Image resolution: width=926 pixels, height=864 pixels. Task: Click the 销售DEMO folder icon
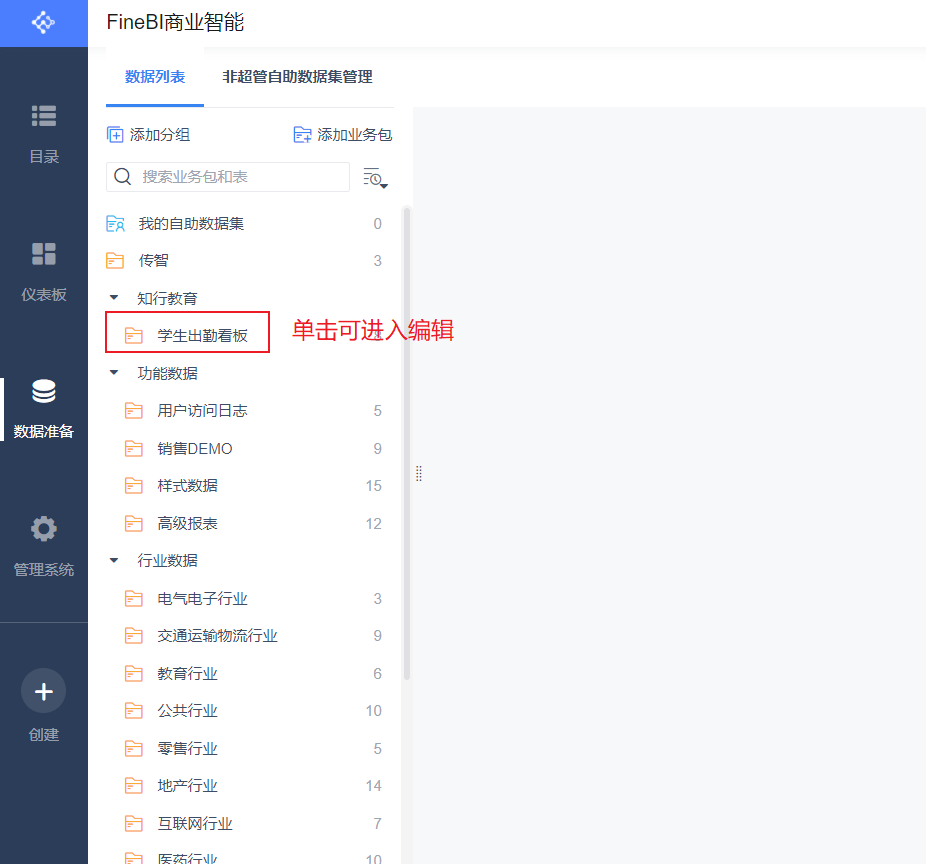[133, 448]
